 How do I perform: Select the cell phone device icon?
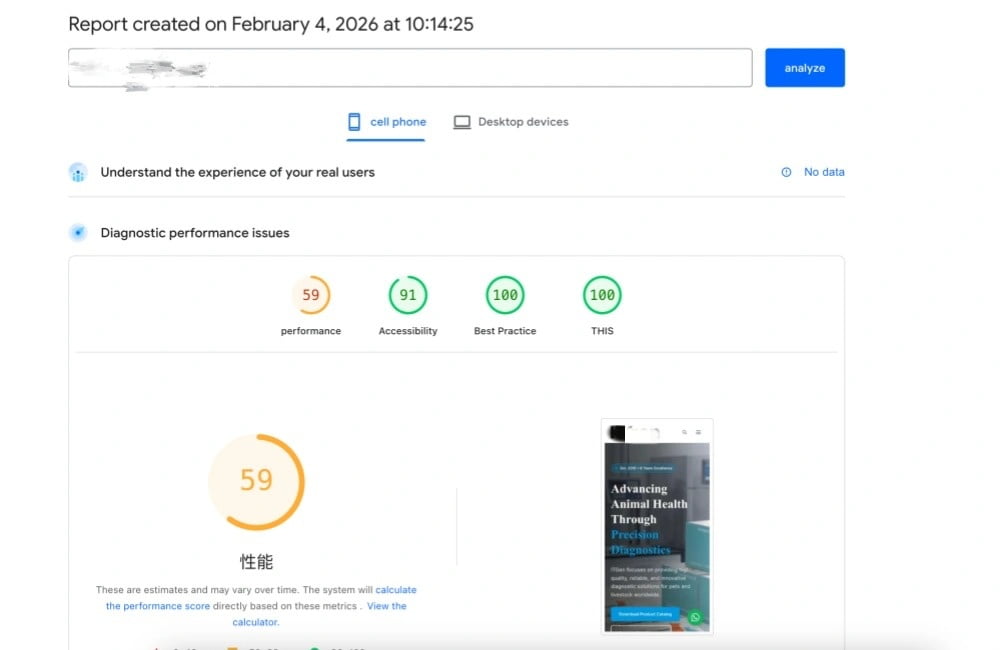pyautogui.click(x=354, y=121)
